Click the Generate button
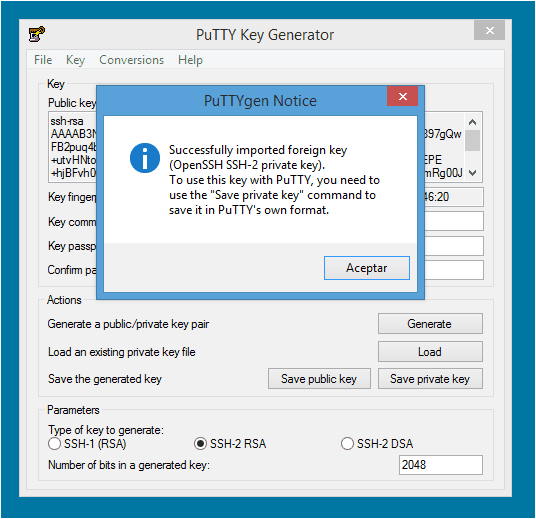The height and width of the screenshot is (519, 536). point(430,323)
